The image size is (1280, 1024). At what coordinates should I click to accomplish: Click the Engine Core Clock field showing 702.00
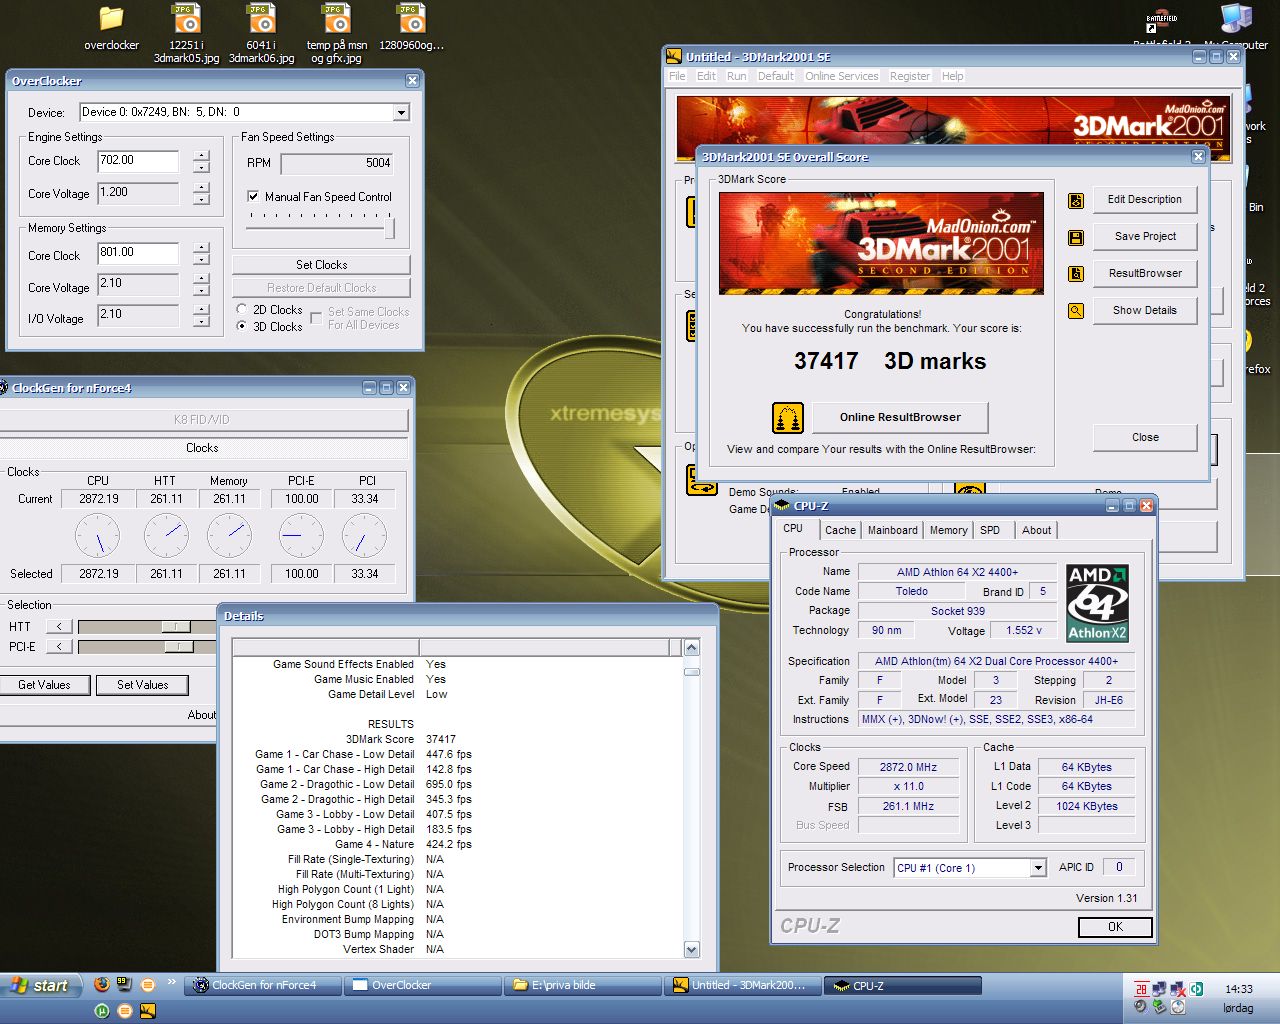click(138, 160)
